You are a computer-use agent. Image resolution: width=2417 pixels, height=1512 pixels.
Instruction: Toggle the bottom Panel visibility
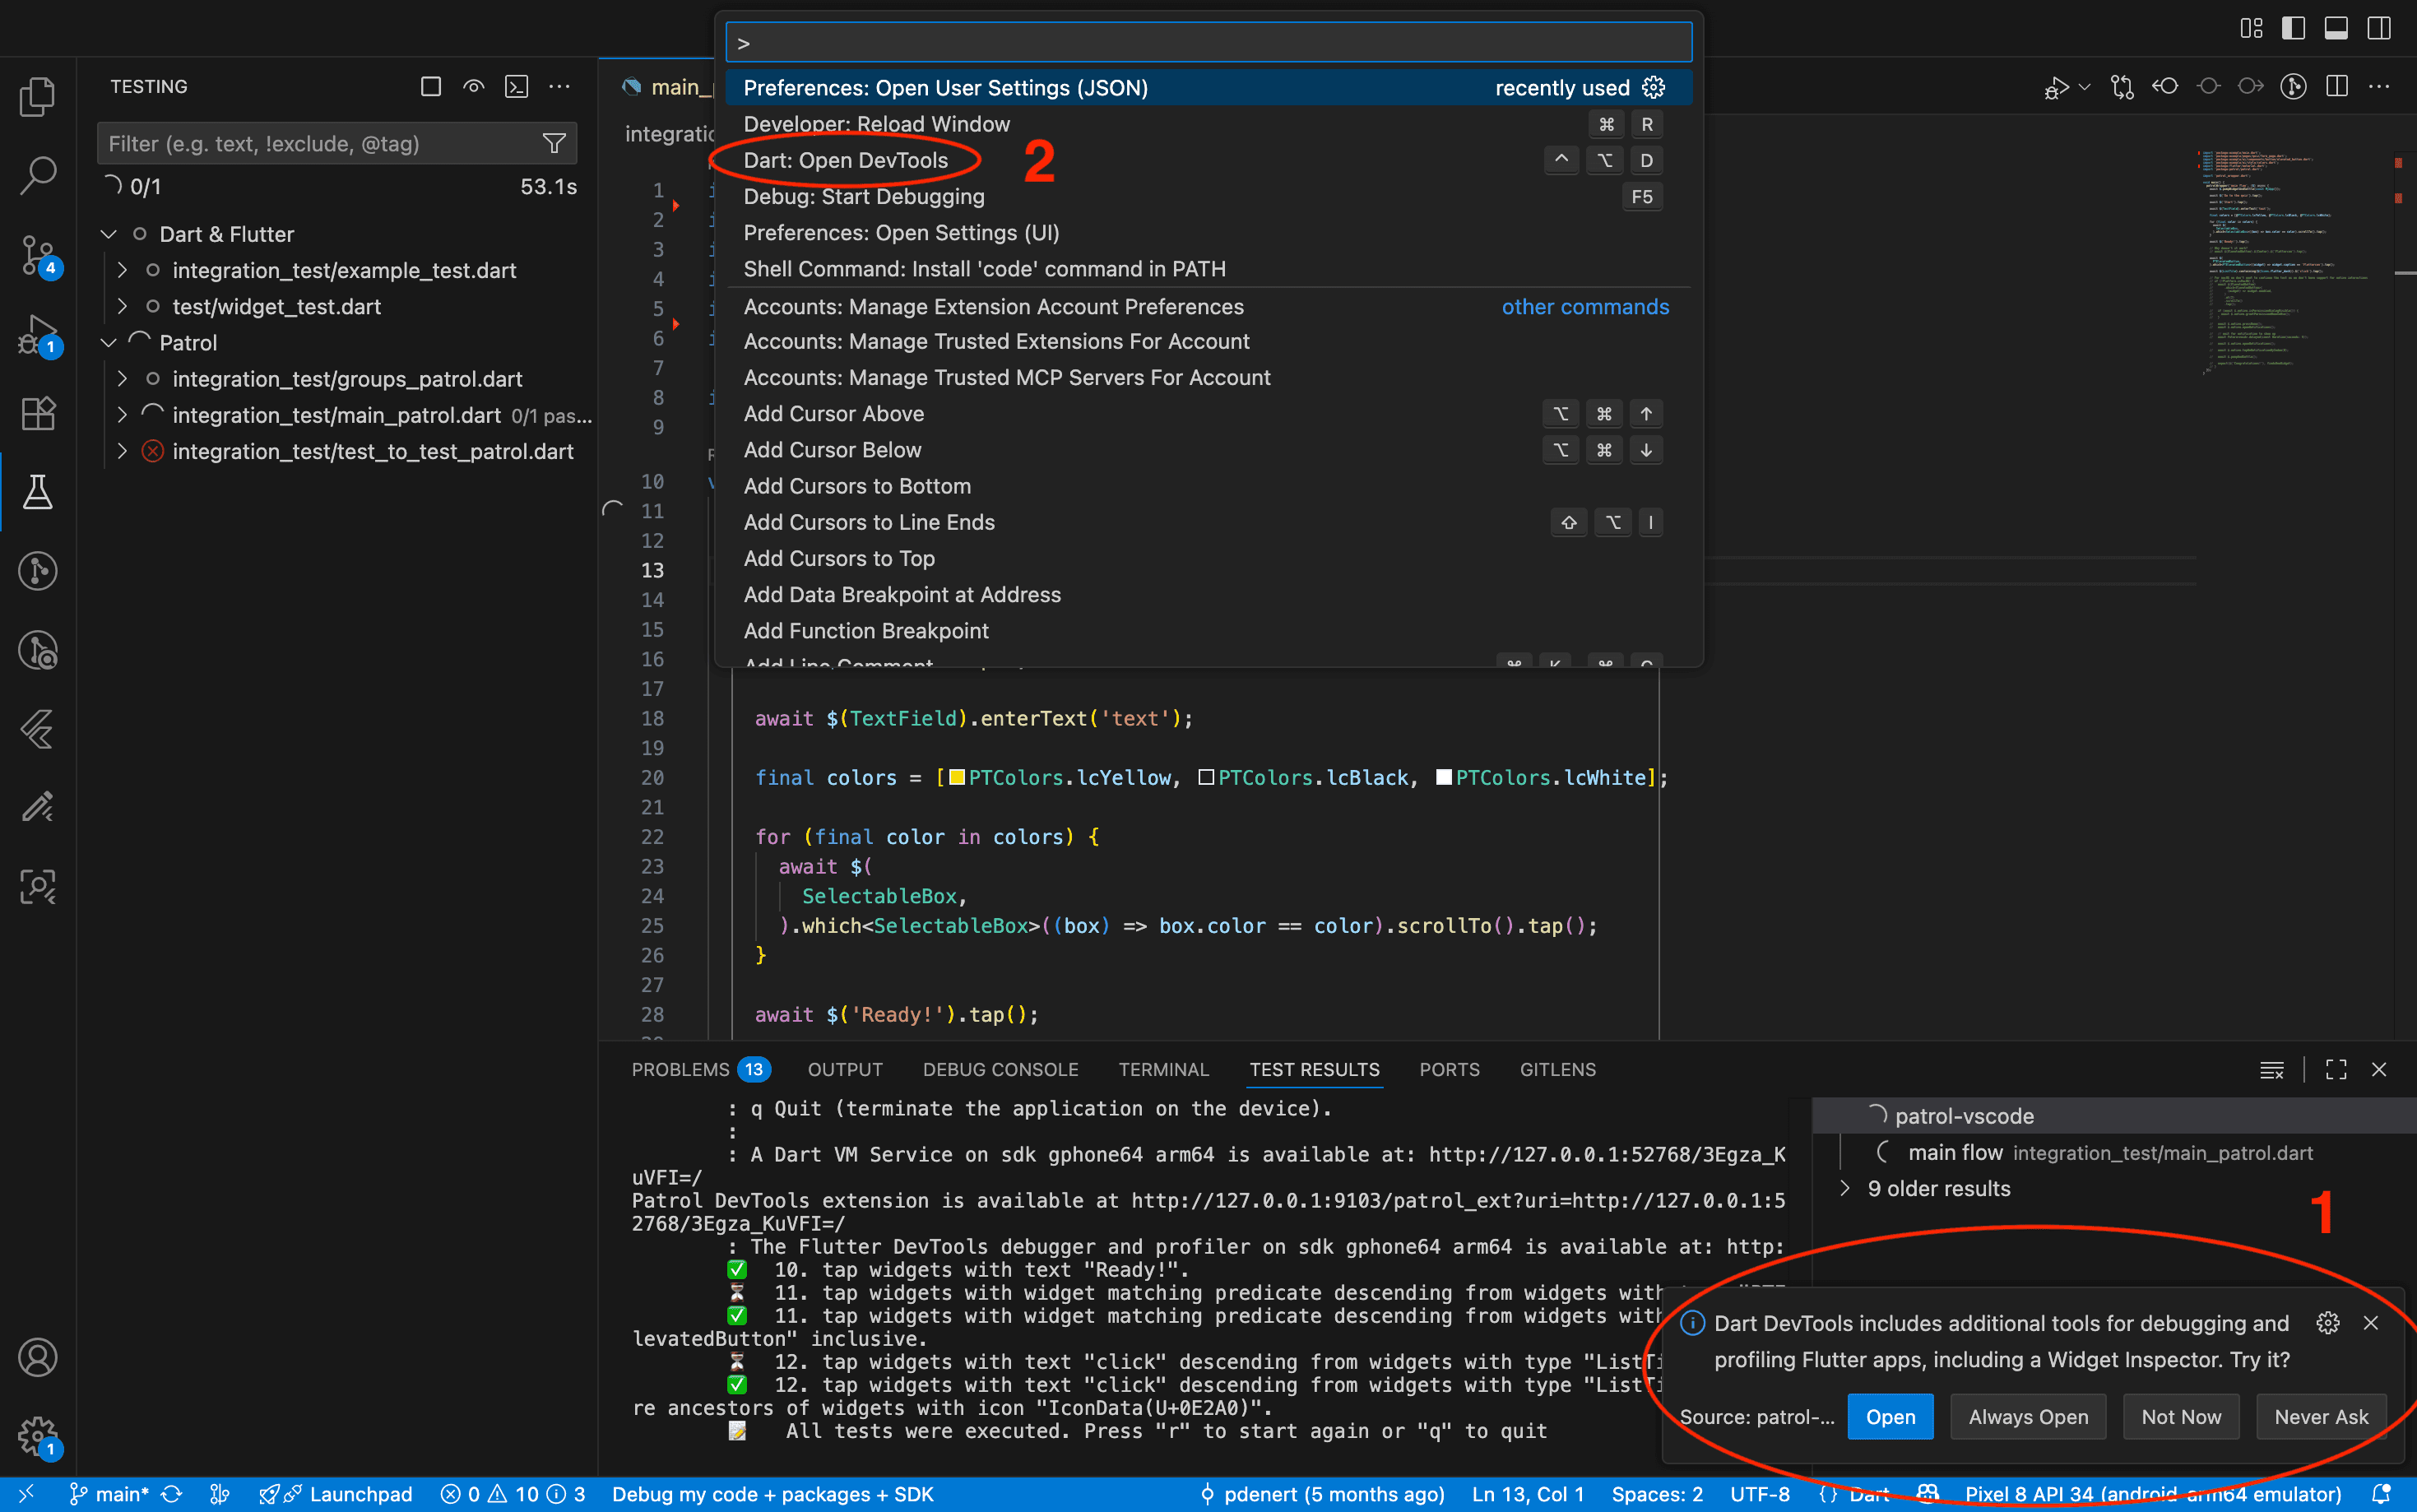pyautogui.click(x=2337, y=27)
